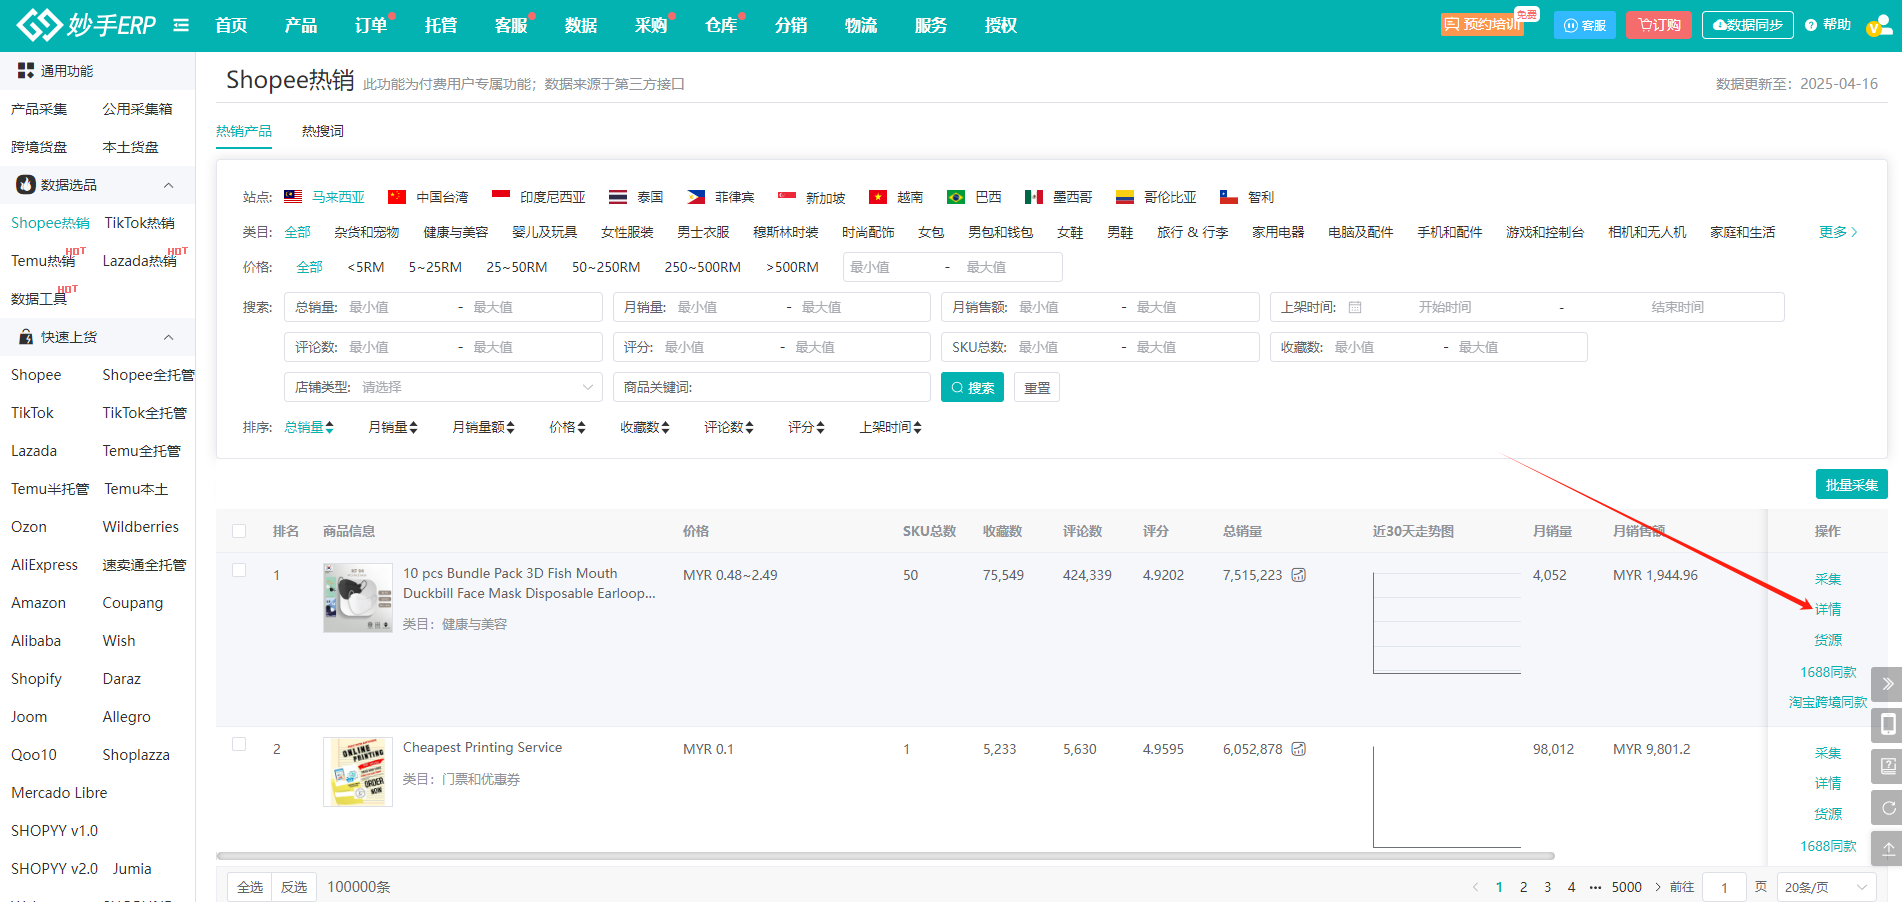
Task: Filter by 健康与美容 category
Action: point(456,232)
